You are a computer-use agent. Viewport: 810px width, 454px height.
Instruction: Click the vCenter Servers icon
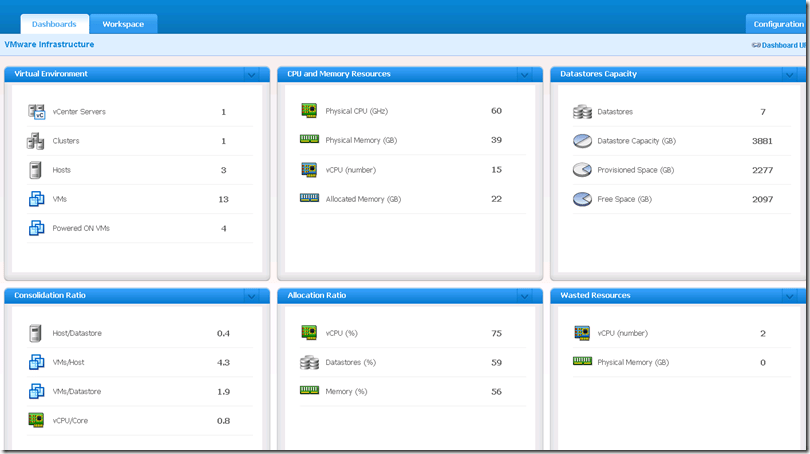click(37, 112)
